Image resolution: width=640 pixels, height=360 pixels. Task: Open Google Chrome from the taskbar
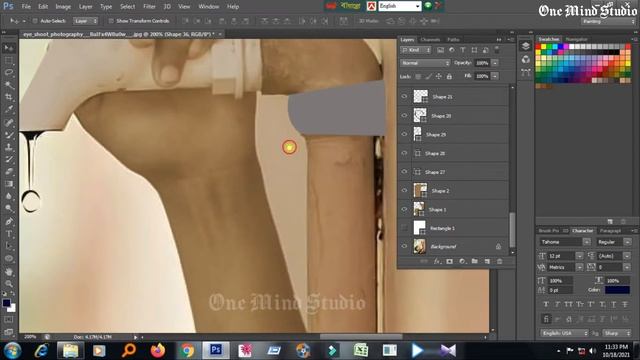click(187, 350)
